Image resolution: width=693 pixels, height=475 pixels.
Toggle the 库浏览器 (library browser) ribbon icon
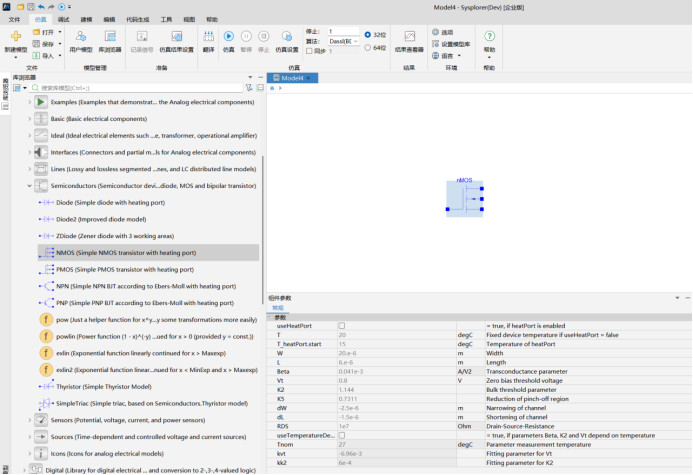coord(110,36)
